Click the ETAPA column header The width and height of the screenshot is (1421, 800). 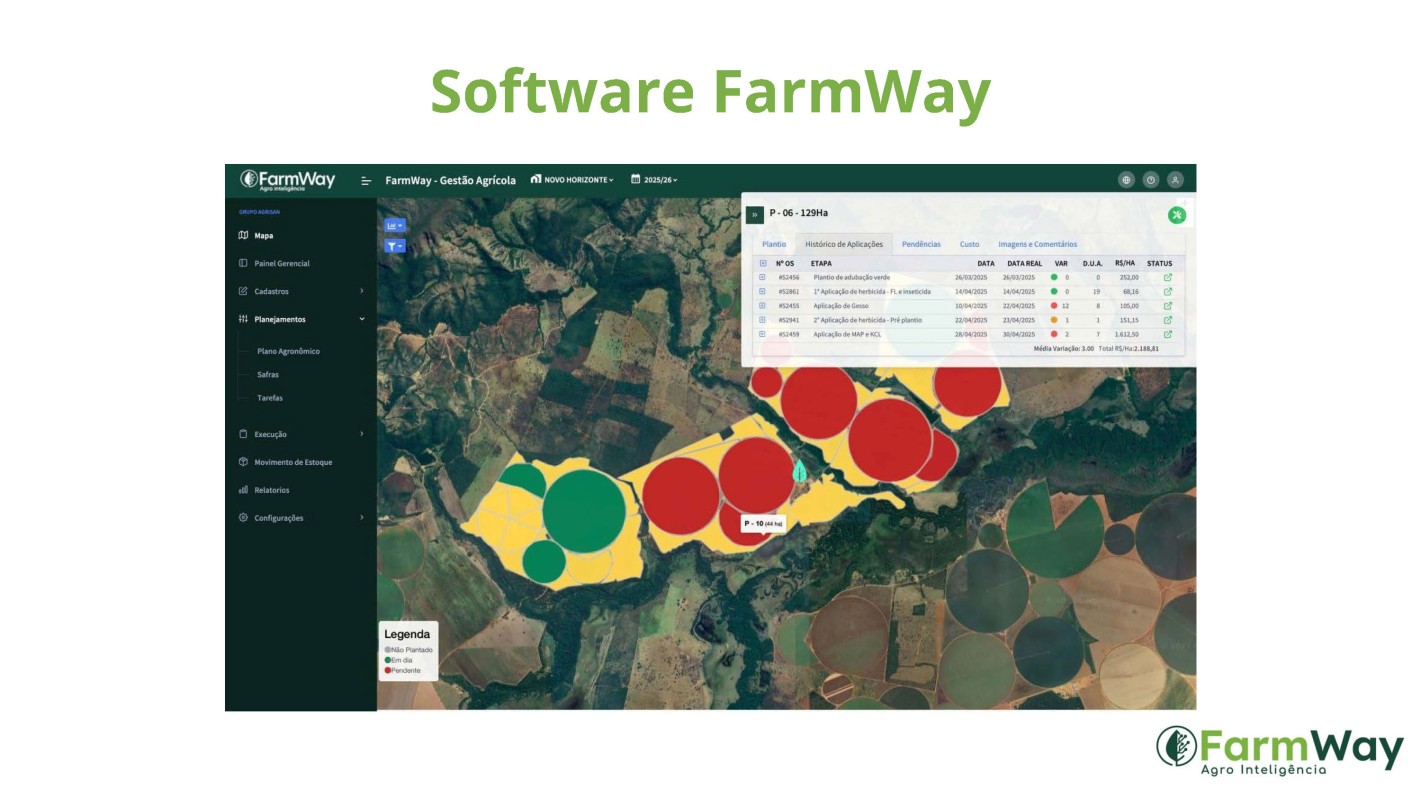[821, 264]
